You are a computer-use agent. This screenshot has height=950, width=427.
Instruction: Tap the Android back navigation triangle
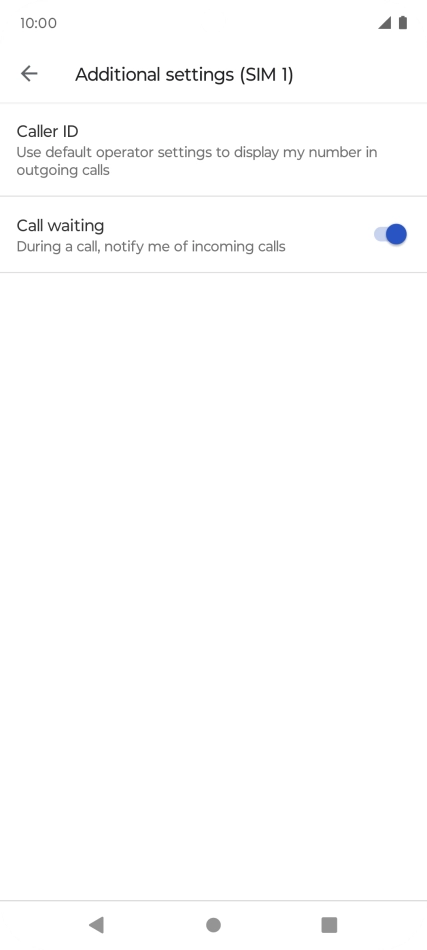96,925
